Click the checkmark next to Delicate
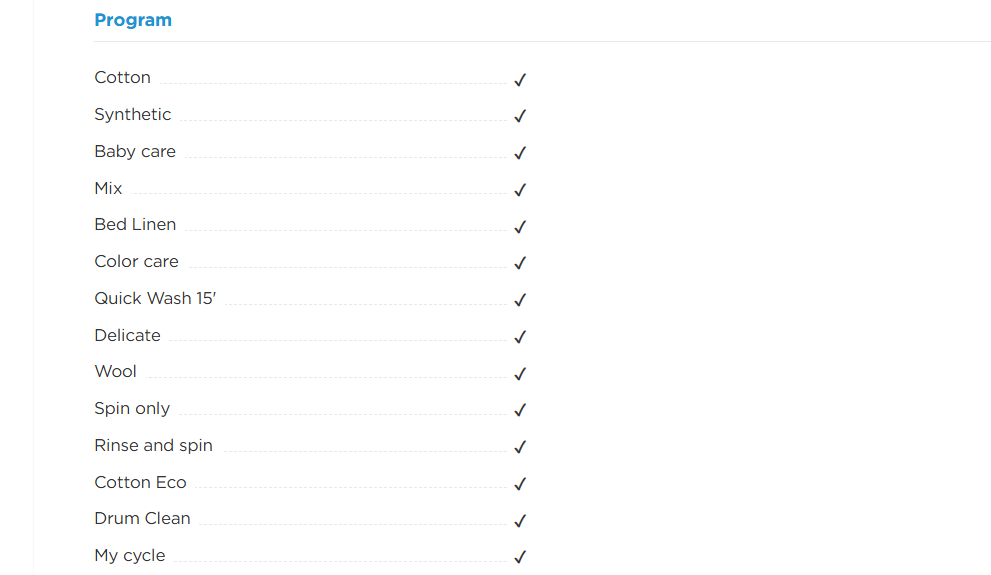The width and height of the screenshot is (991, 575). pyautogui.click(x=520, y=337)
